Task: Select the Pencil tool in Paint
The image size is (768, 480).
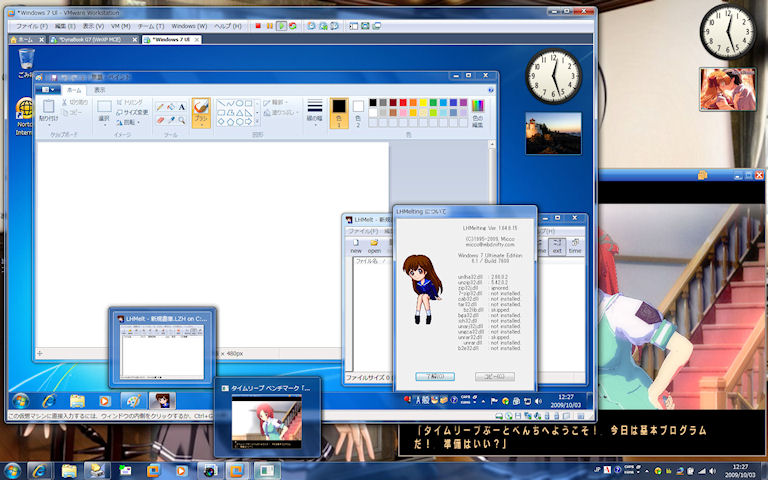Action: click(160, 107)
